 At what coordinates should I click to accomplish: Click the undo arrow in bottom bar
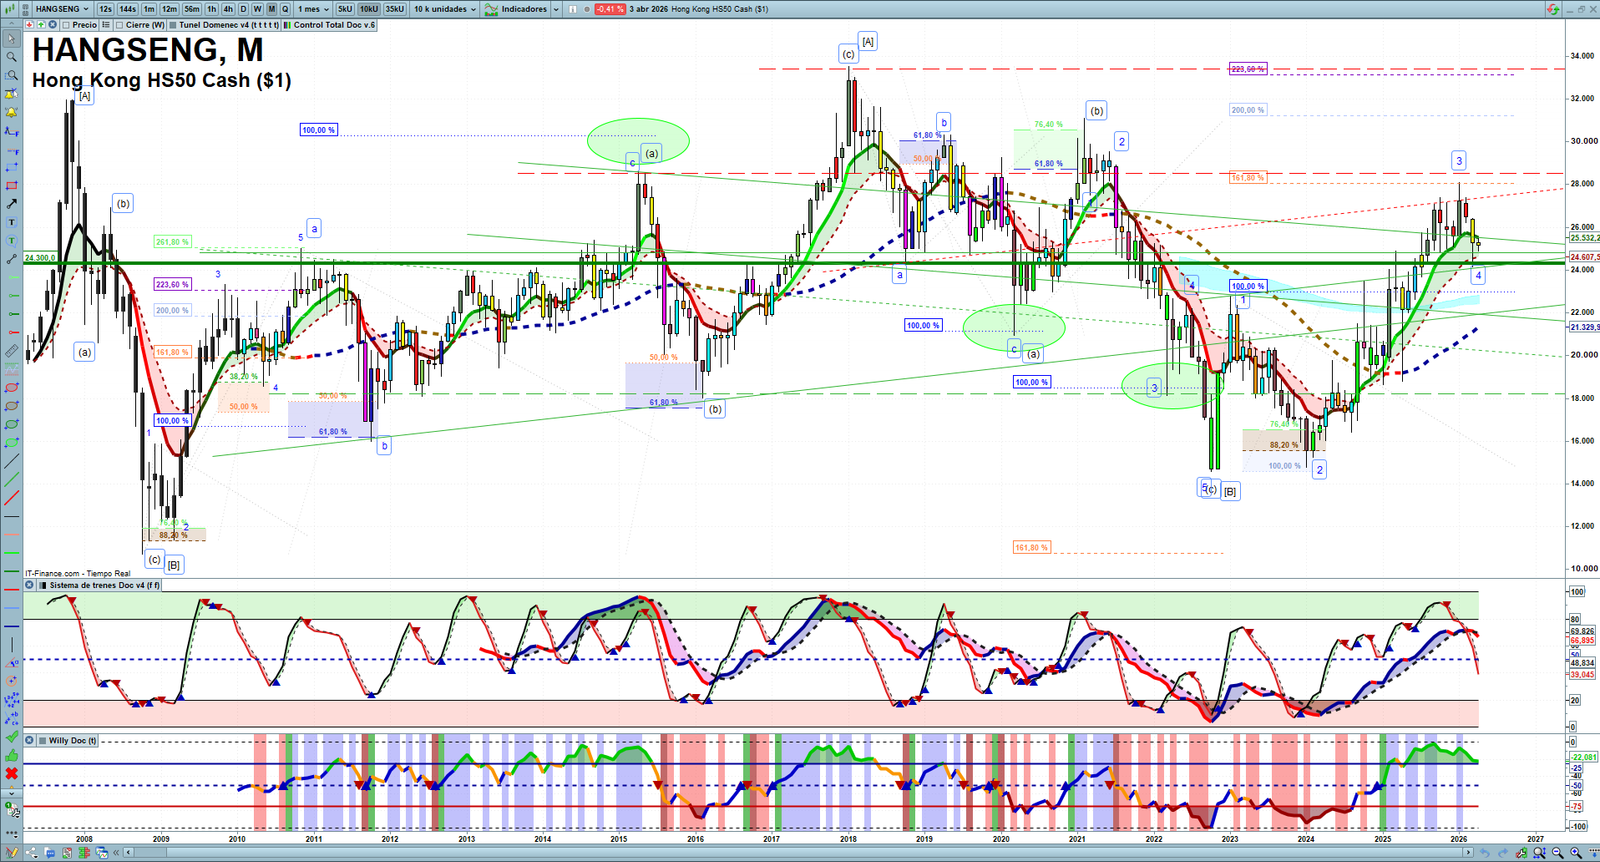pos(1484,853)
